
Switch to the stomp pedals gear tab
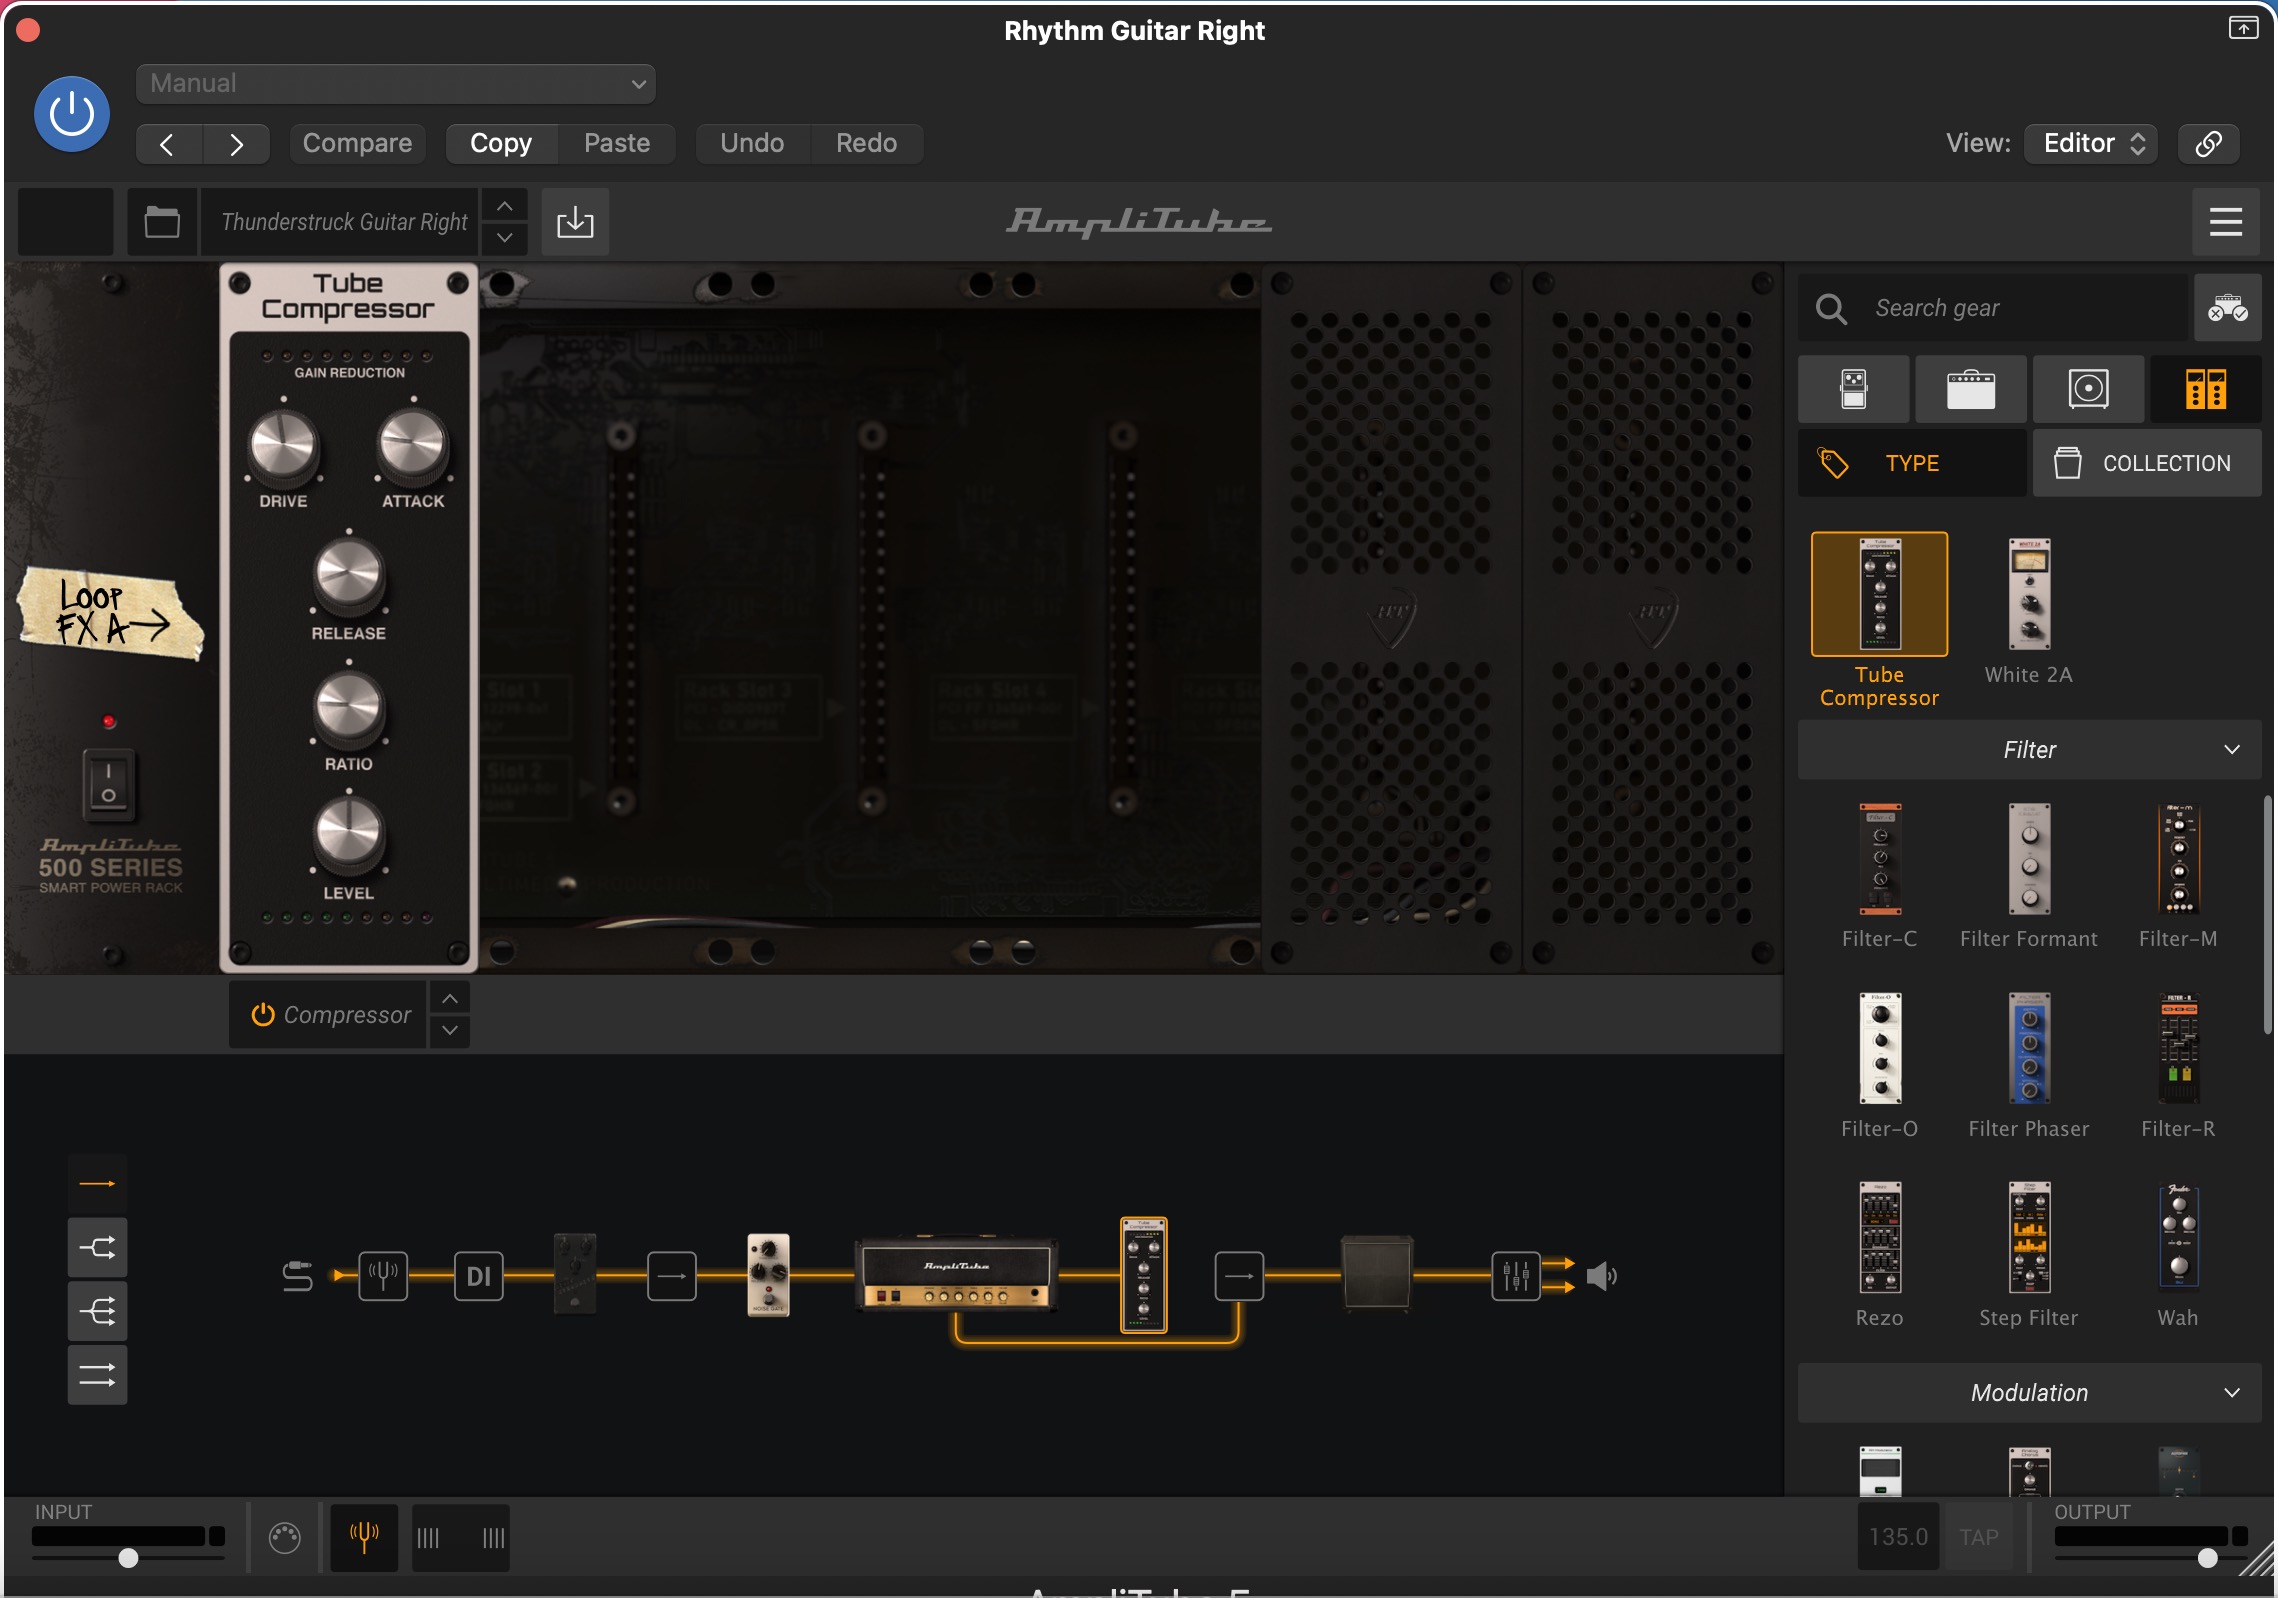(x=1853, y=389)
